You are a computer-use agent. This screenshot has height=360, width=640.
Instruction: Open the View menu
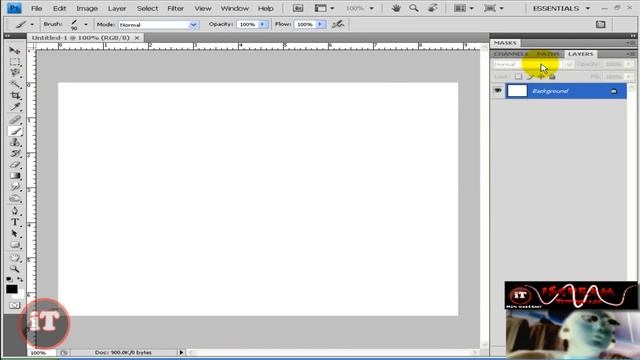coord(202,8)
